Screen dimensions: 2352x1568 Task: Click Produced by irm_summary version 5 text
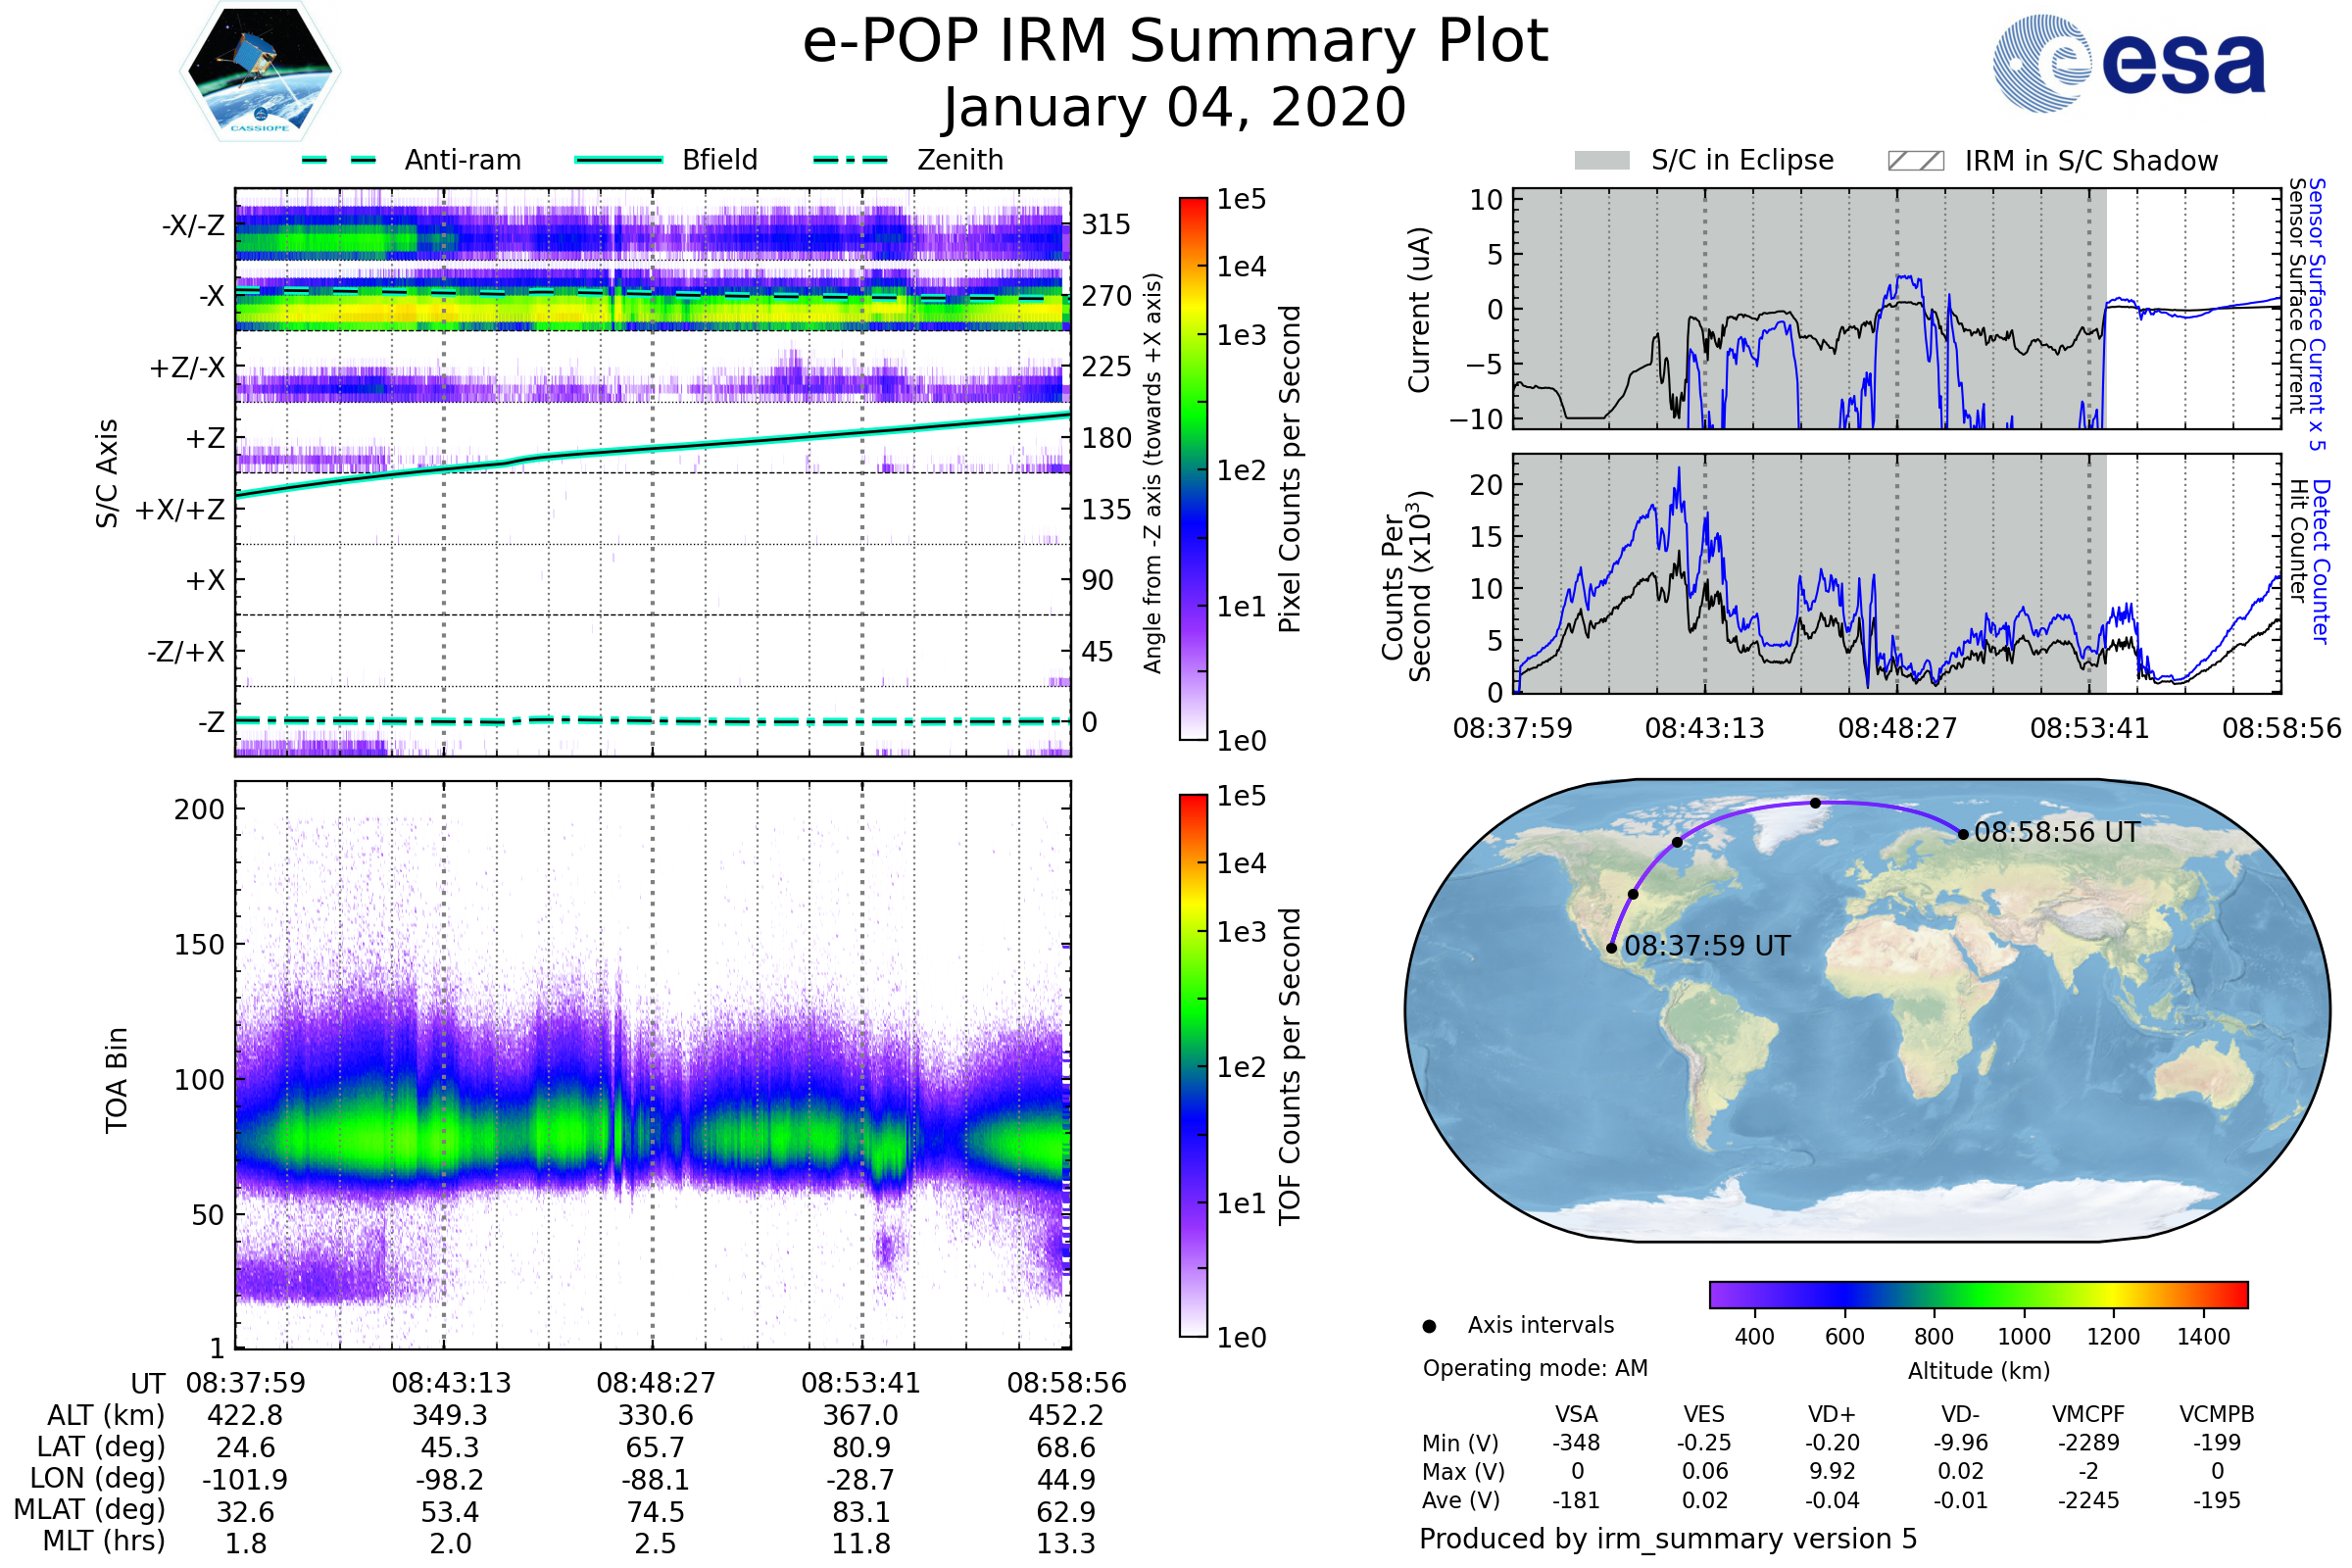(x=1668, y=1539)
